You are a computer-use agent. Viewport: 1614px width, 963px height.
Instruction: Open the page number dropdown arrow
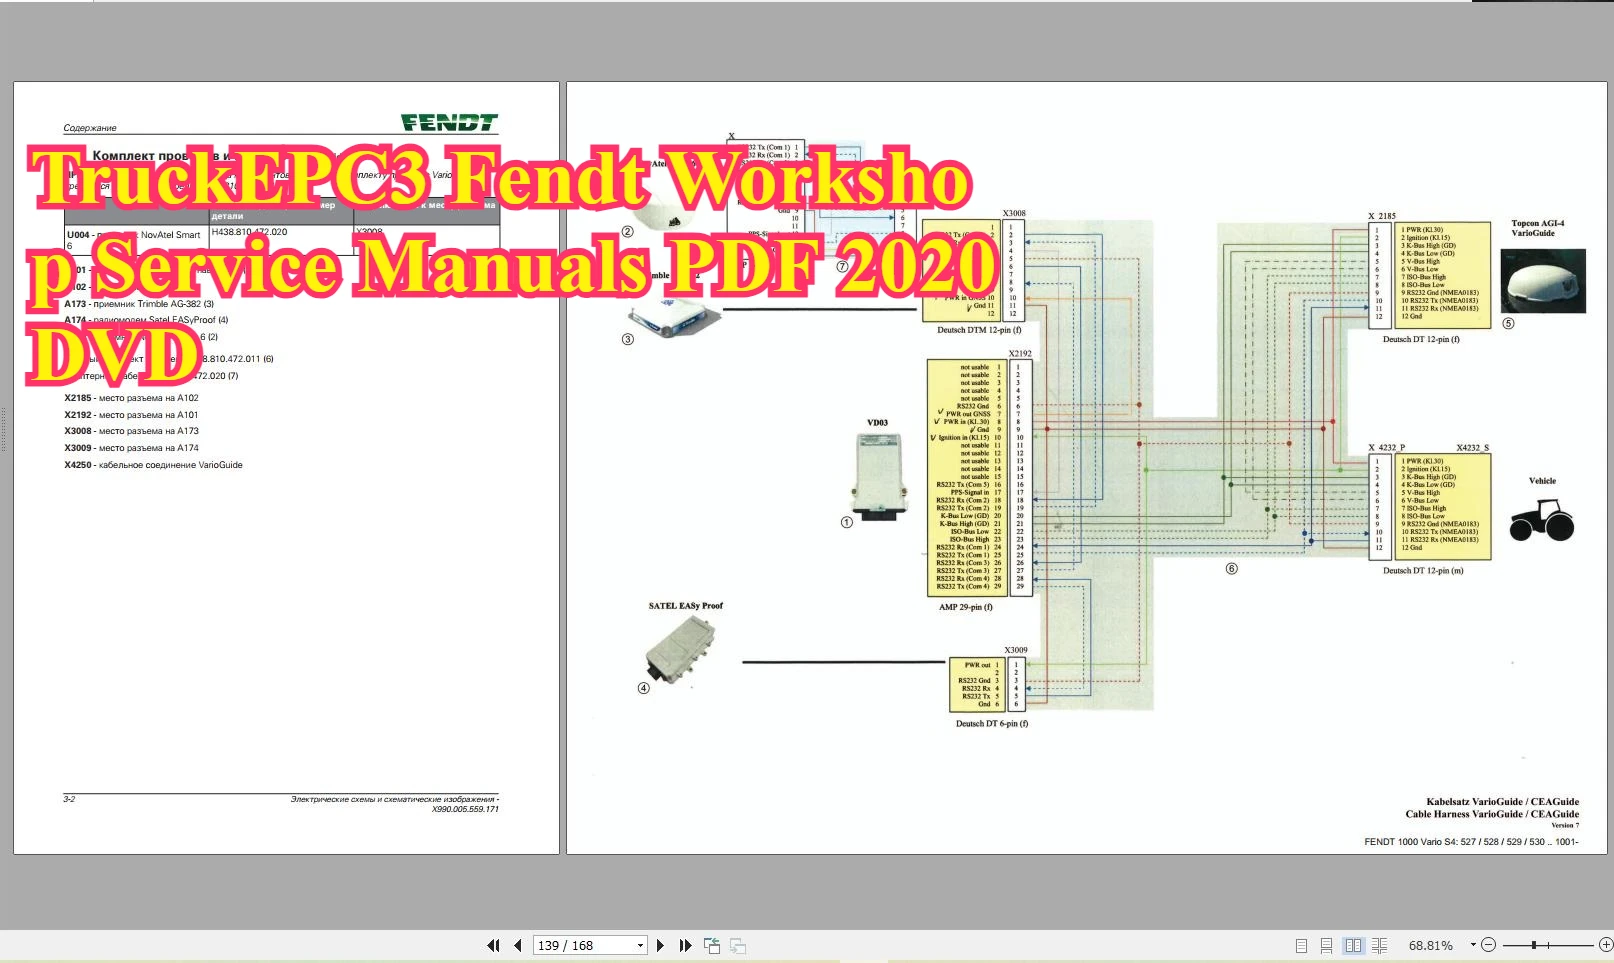pyautogui.click(x=640, y=945)
